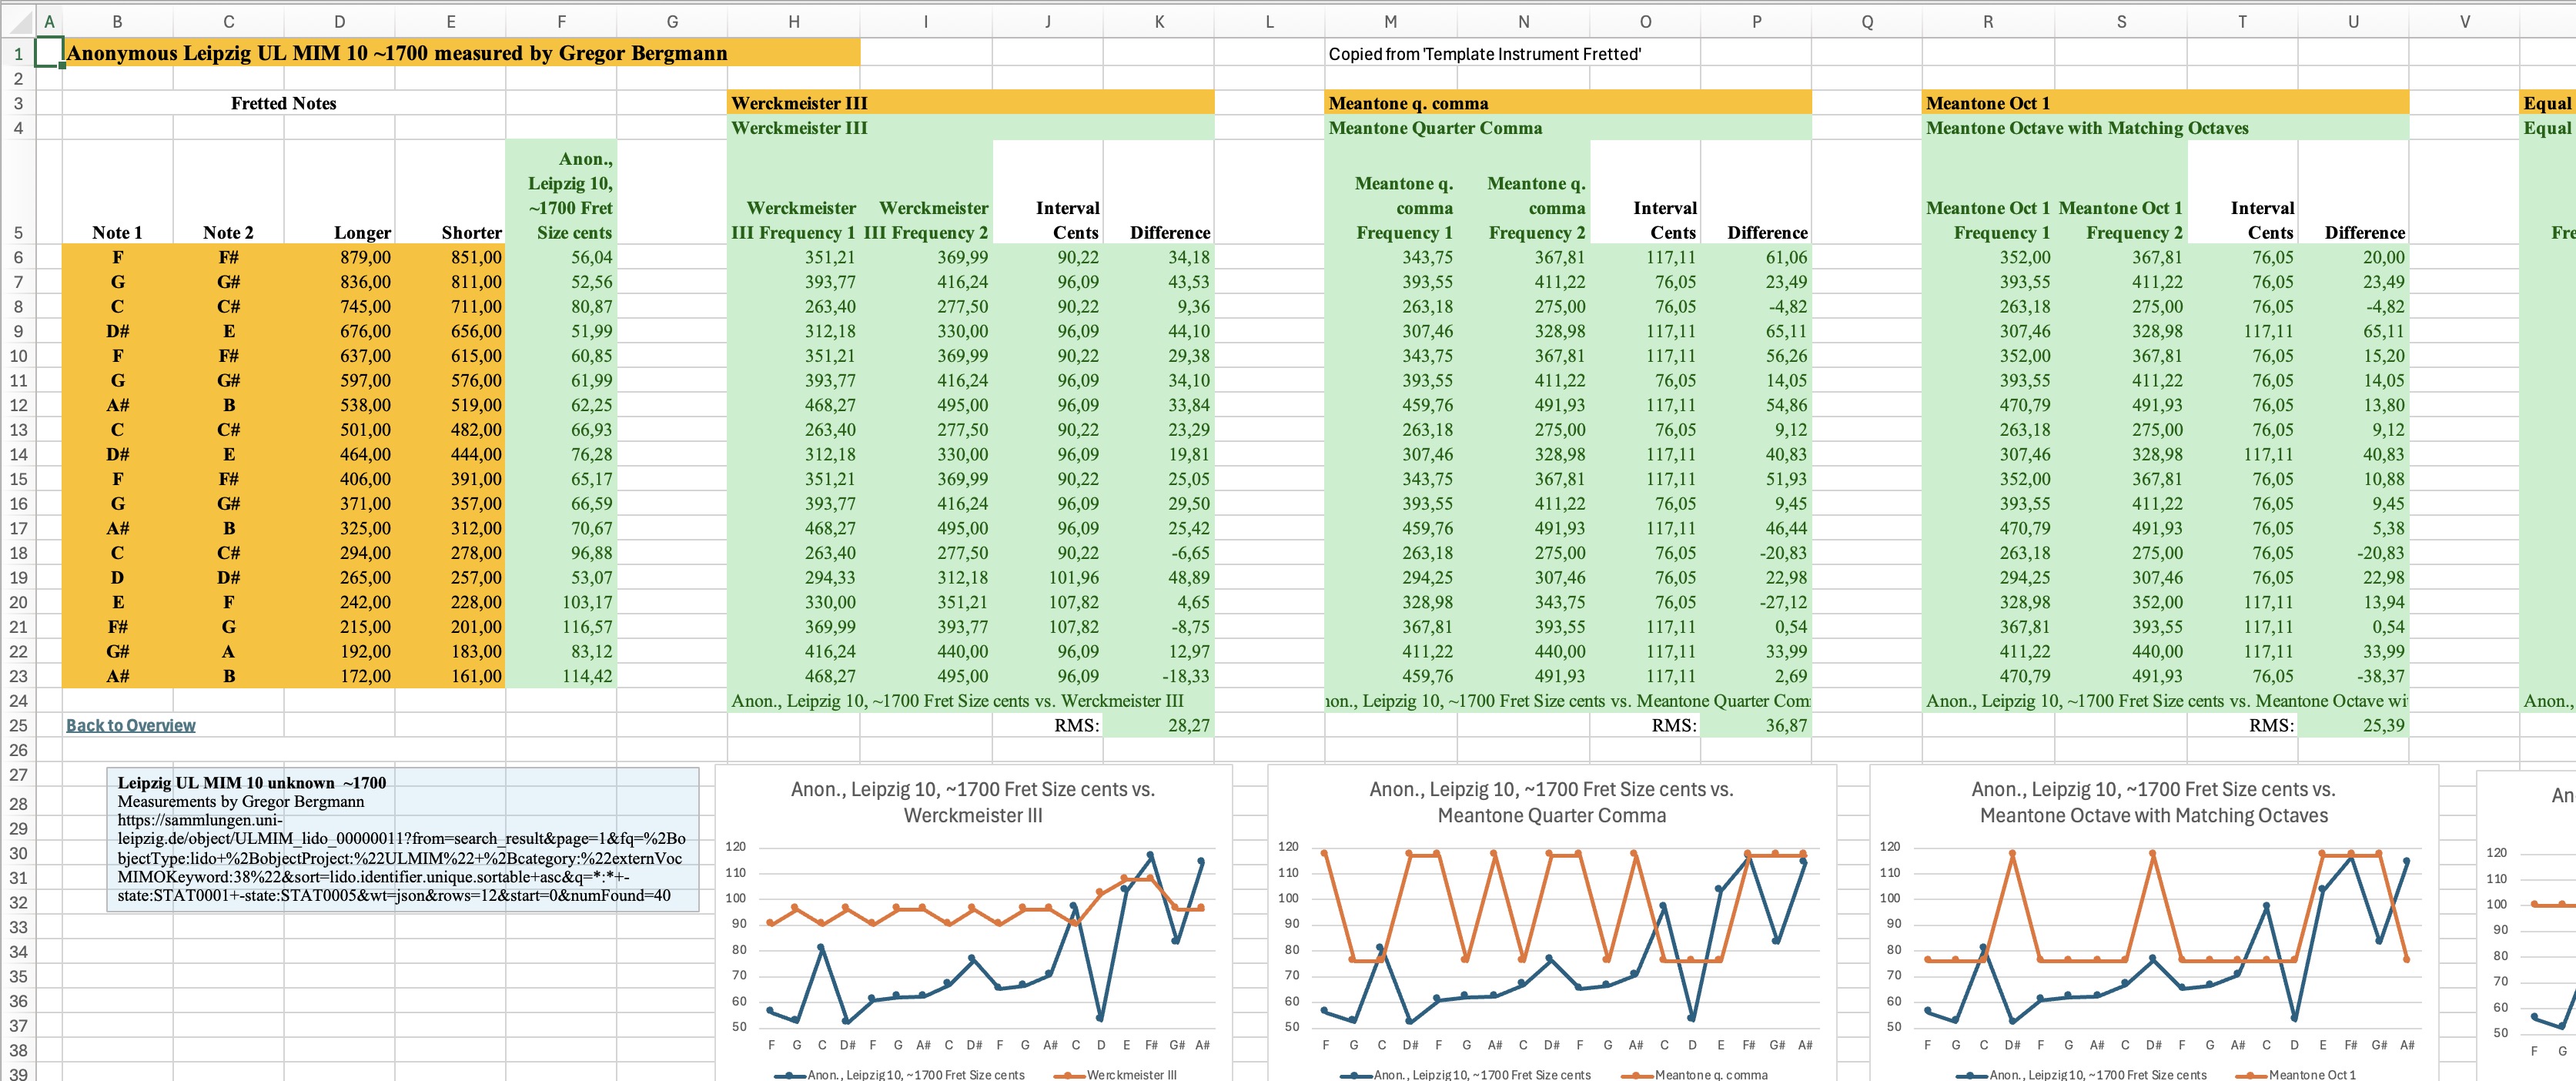Select column F header
2576x1081 pixels.
(x=560, y=21)
